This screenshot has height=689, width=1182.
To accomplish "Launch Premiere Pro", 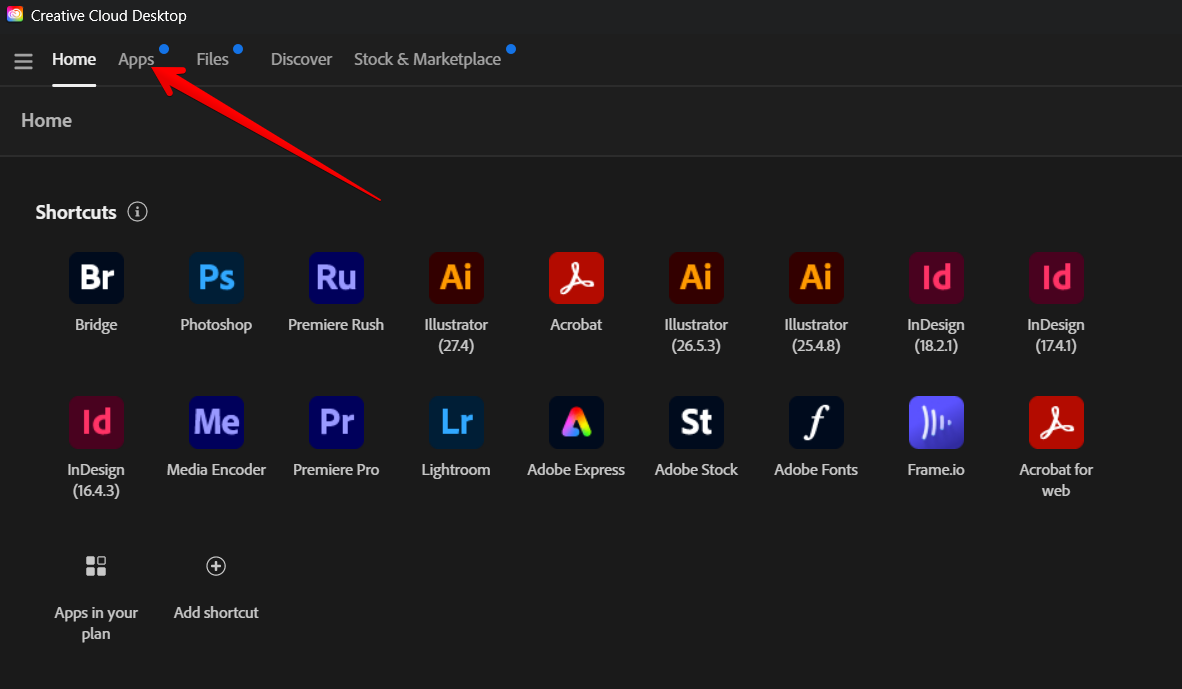I will [336, 422].
